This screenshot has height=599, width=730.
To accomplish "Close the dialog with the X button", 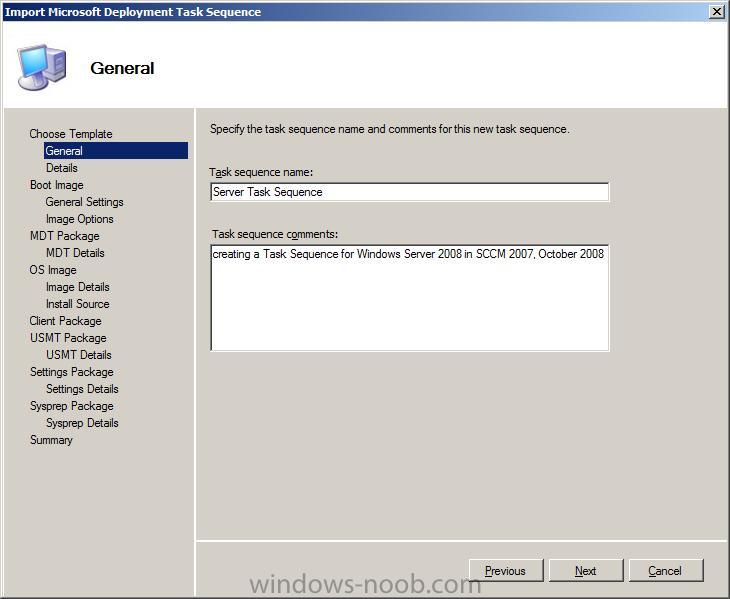I will [716, 12].
